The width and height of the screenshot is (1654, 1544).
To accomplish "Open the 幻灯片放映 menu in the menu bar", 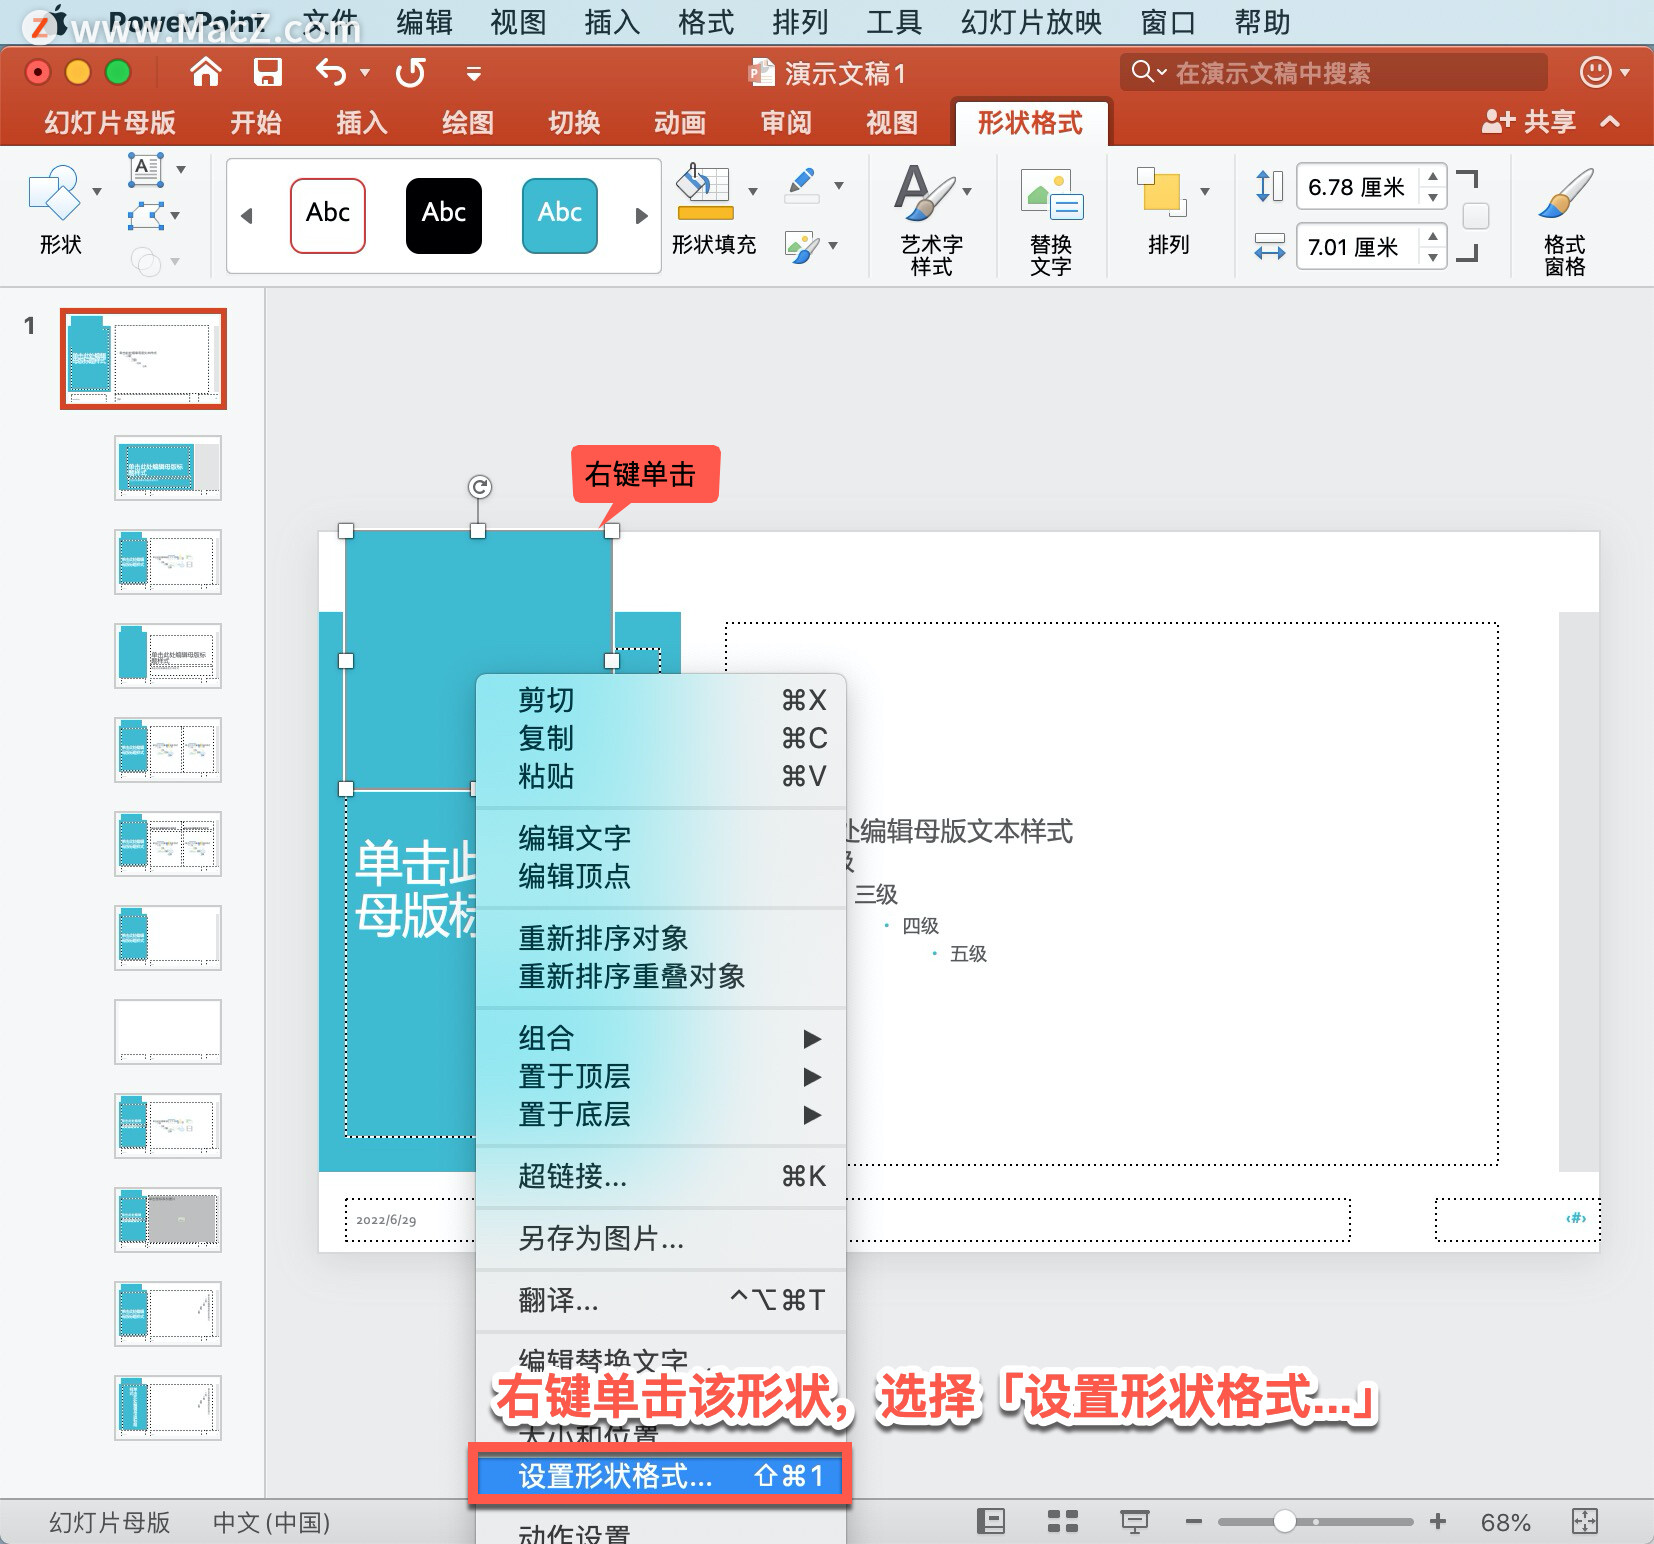I will 1031,22.
